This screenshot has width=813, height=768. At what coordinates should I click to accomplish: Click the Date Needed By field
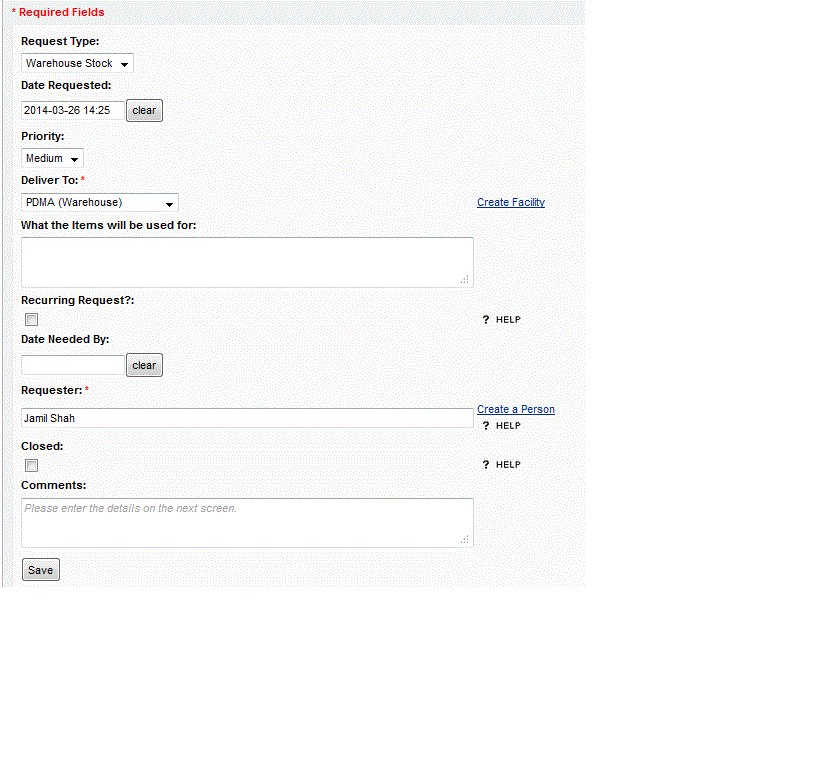72,365
